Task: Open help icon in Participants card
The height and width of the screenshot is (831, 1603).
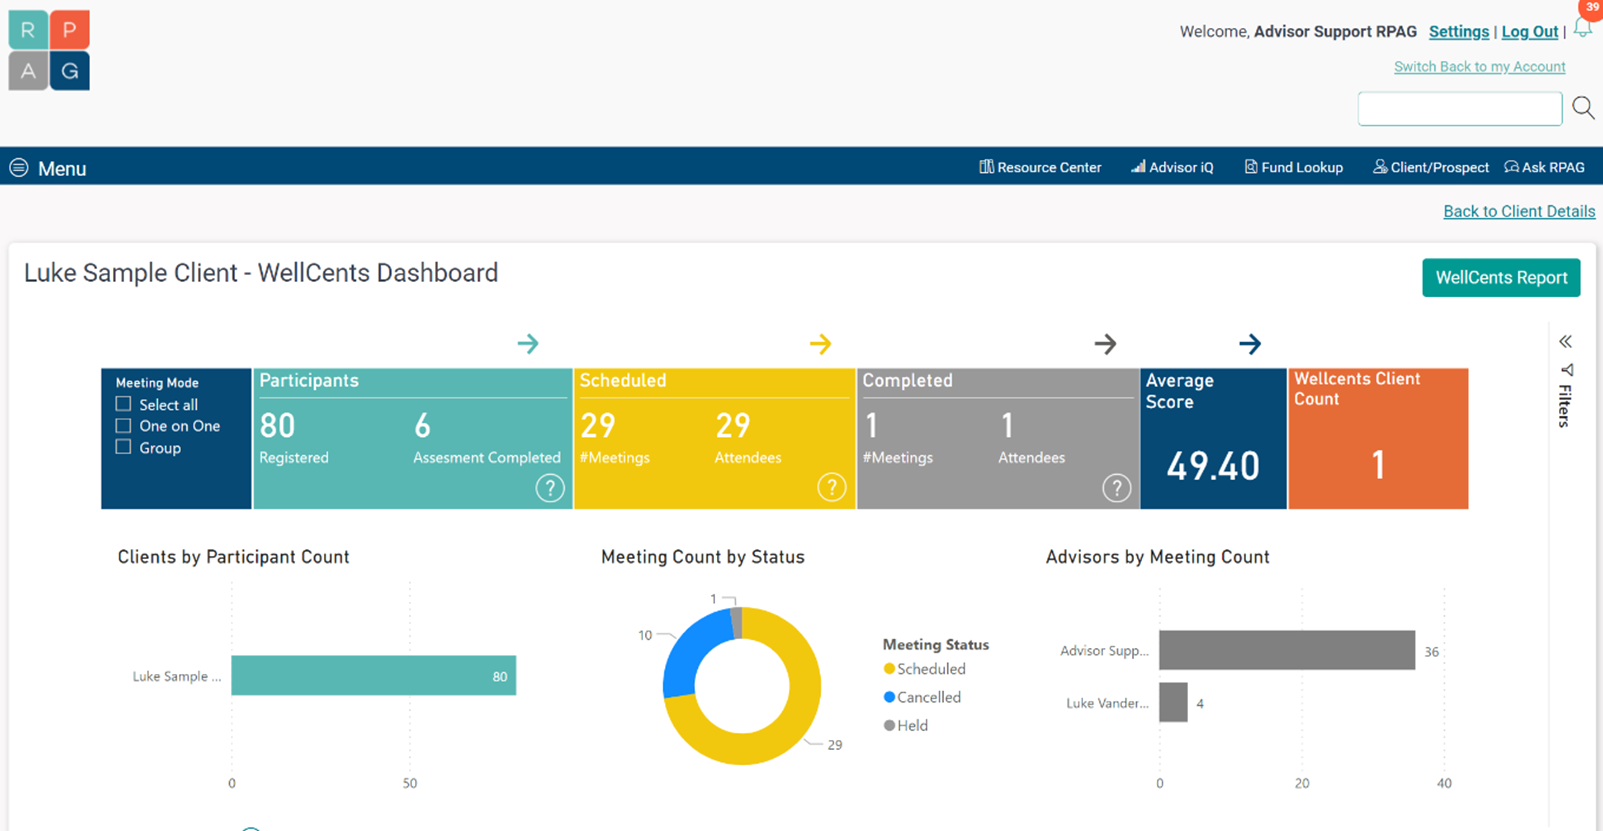Action: pos(550,488)
